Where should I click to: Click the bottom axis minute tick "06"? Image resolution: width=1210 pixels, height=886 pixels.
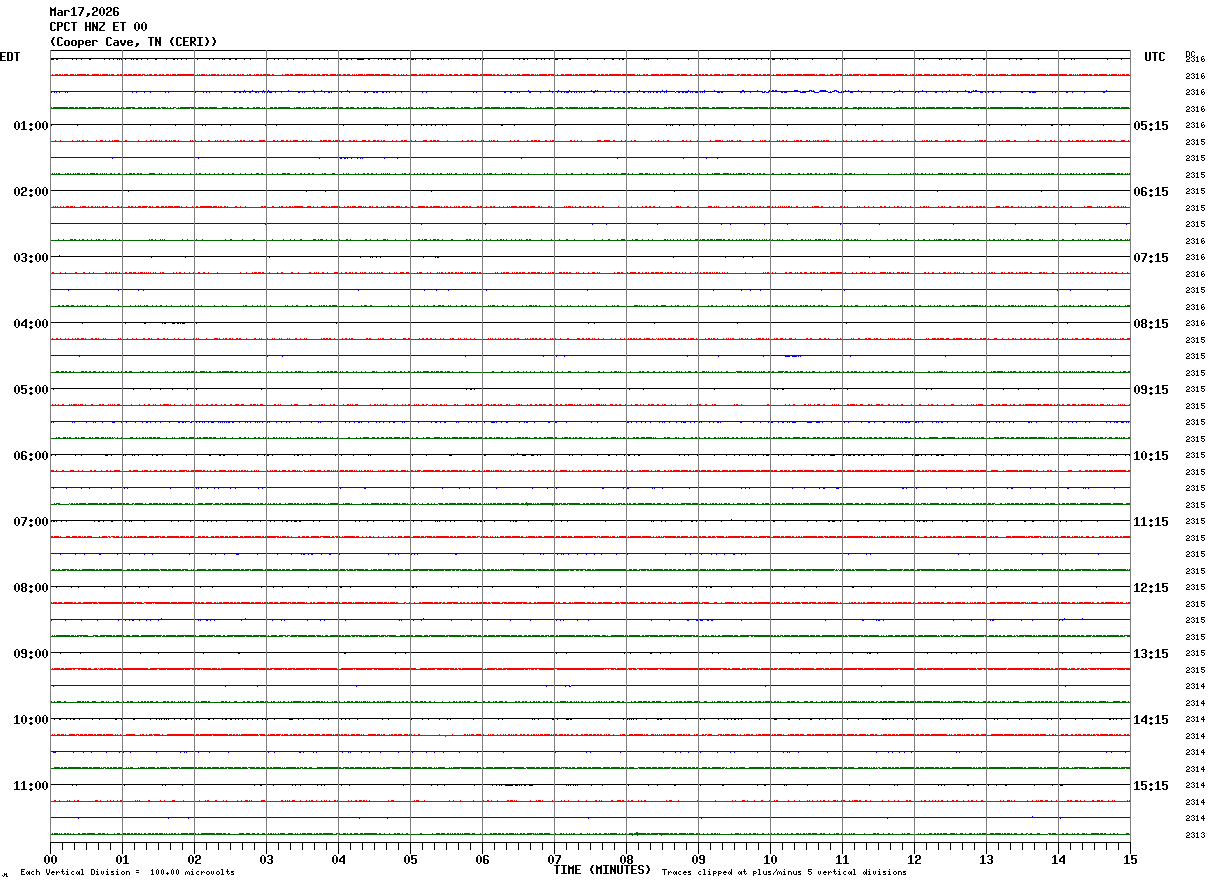coord(483,859)
